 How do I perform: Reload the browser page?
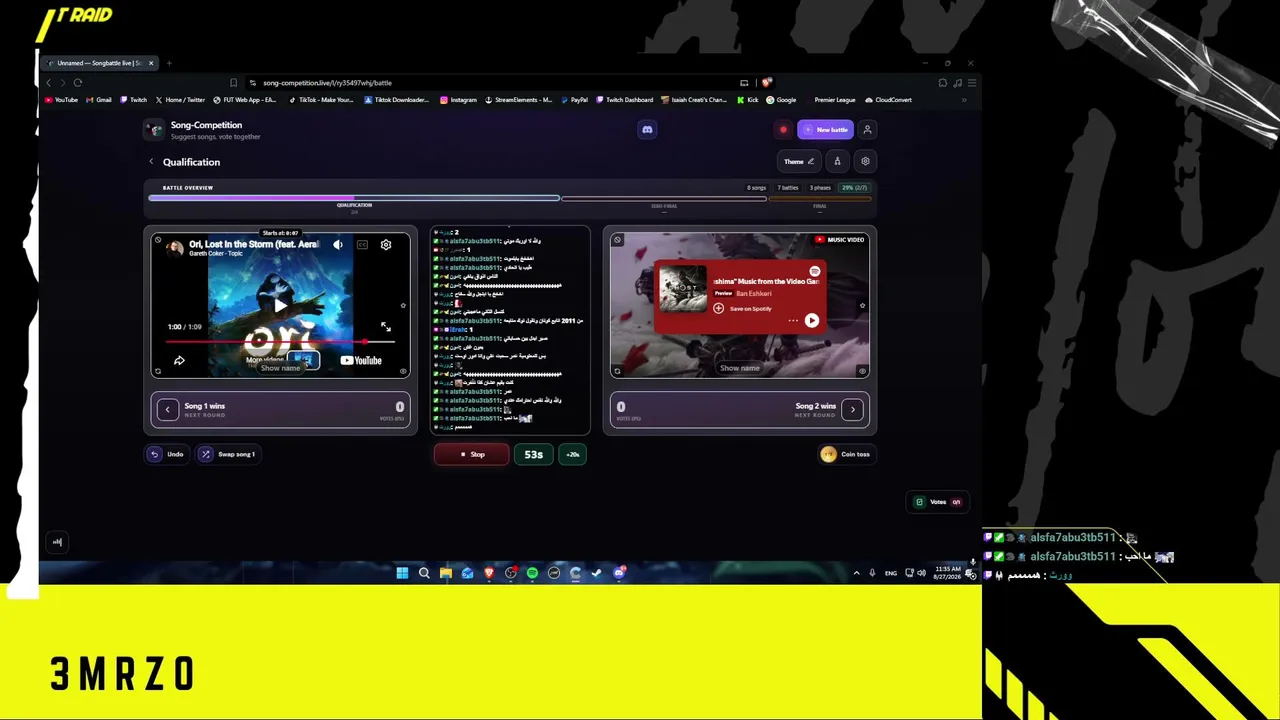78,83
